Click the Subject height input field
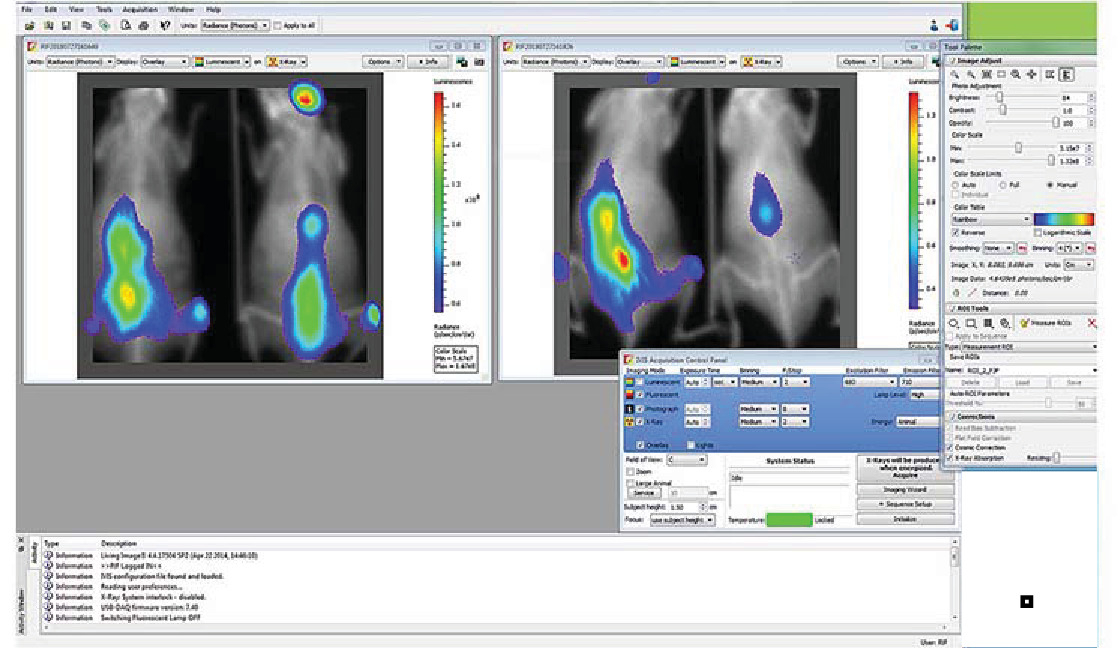 (x=684, y=507)
